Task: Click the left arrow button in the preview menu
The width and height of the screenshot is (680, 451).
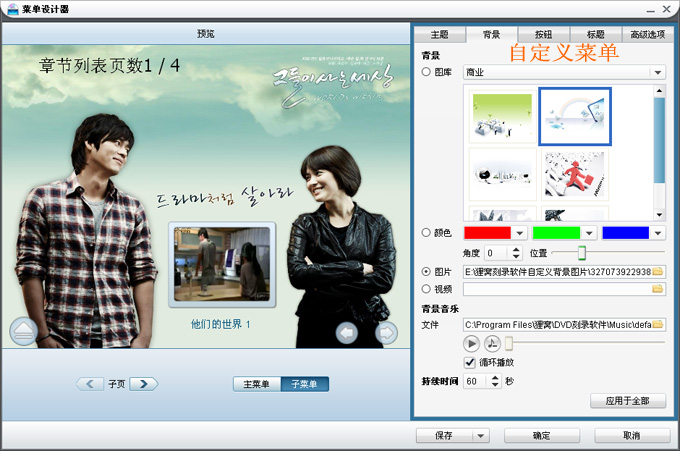Action: click(347, 333)
